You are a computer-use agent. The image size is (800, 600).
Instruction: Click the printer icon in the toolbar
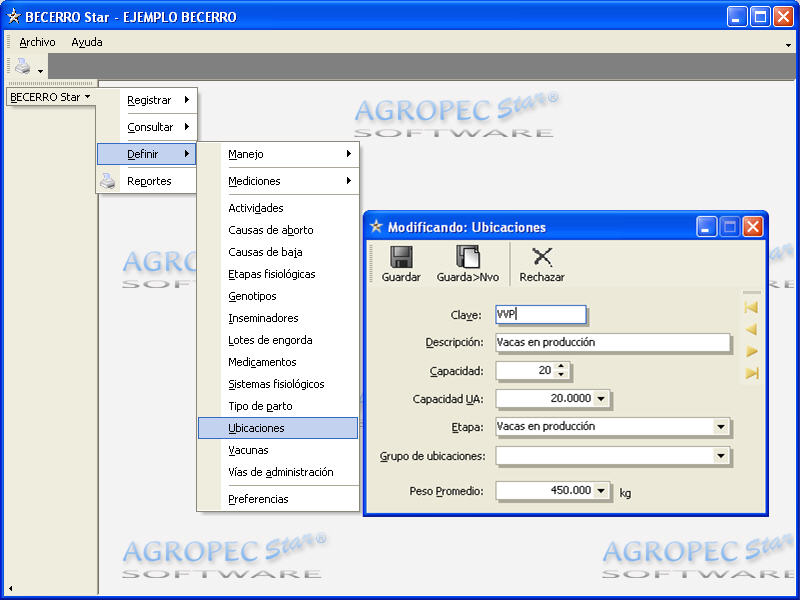click(22, 66)
